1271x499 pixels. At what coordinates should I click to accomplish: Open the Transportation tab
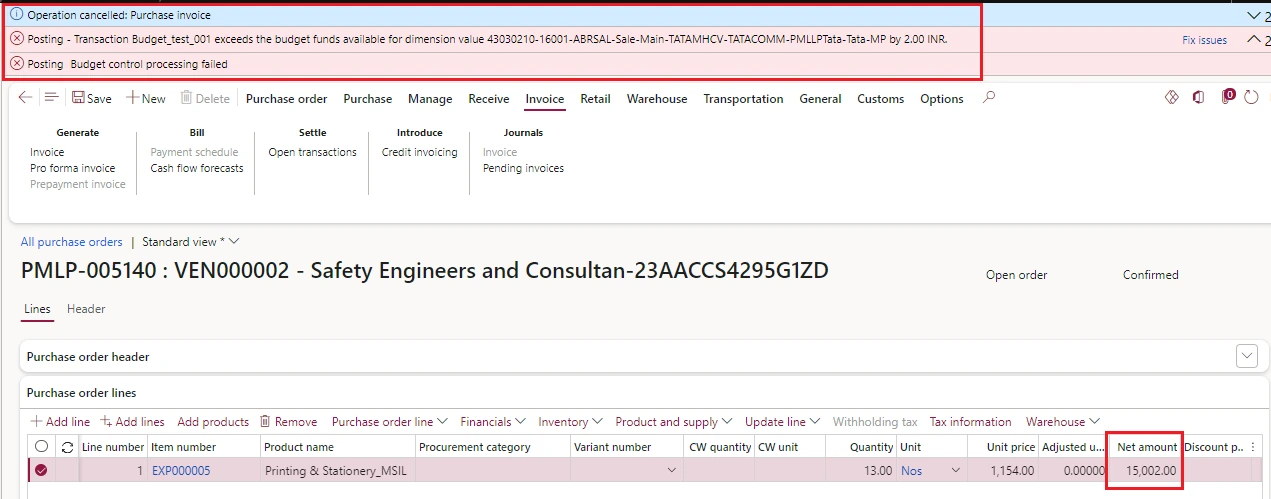tap(743, 99)
